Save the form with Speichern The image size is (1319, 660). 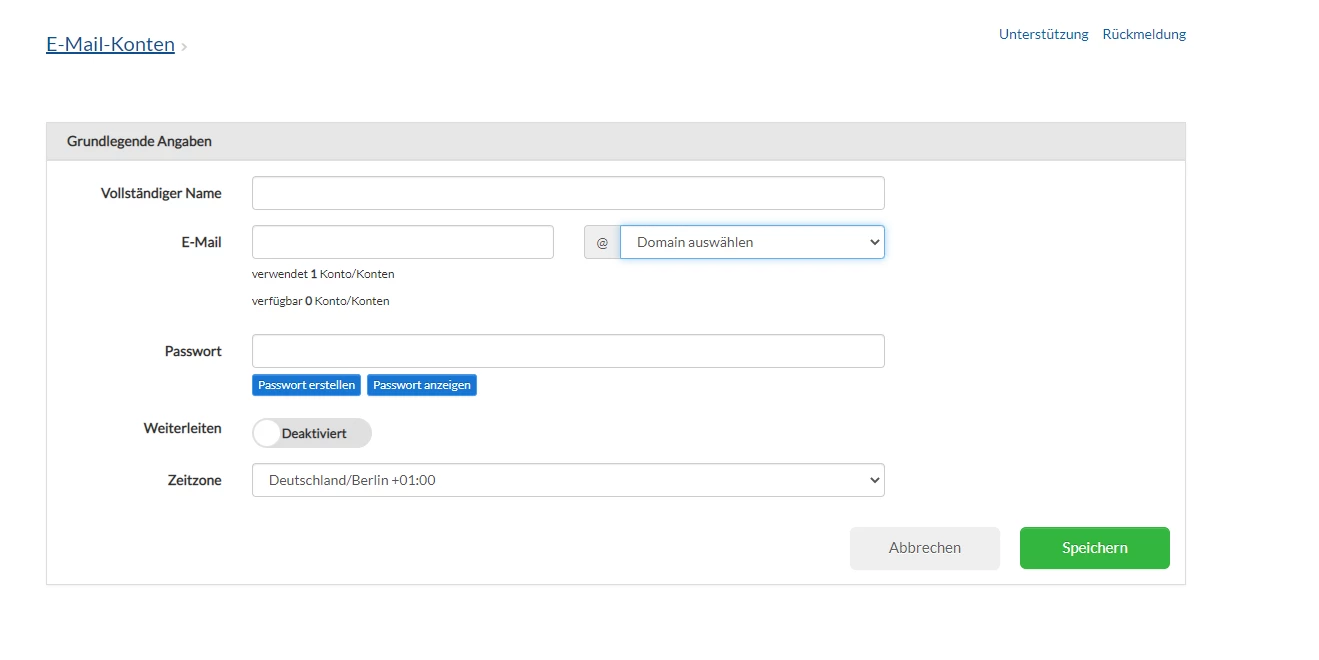click(1095, 548)
